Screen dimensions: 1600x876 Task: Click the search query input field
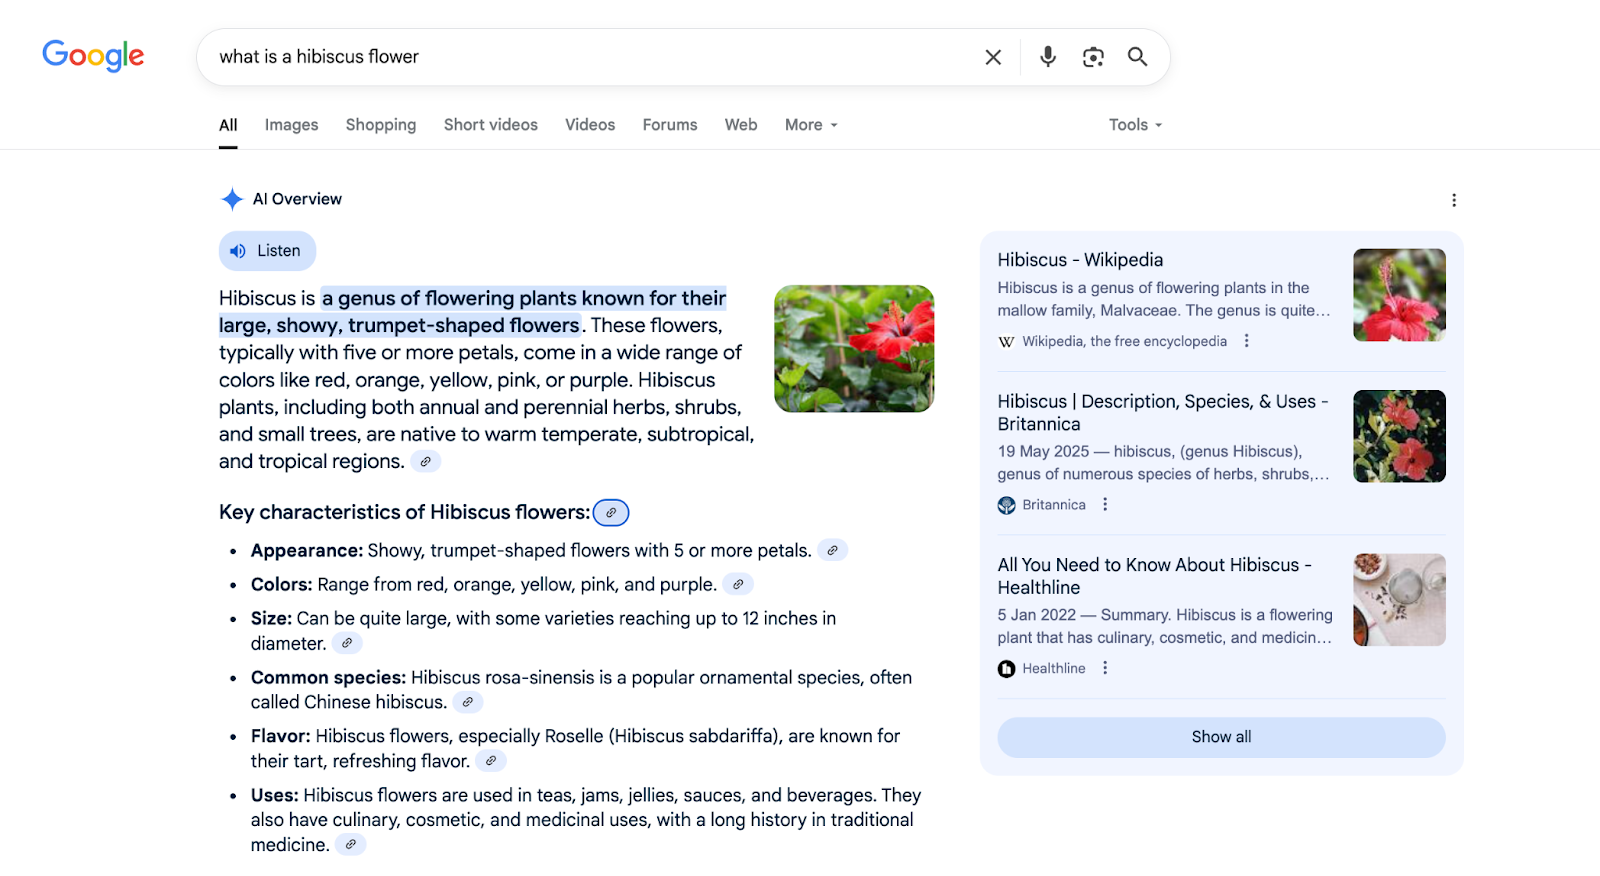[x=590, y=57]
